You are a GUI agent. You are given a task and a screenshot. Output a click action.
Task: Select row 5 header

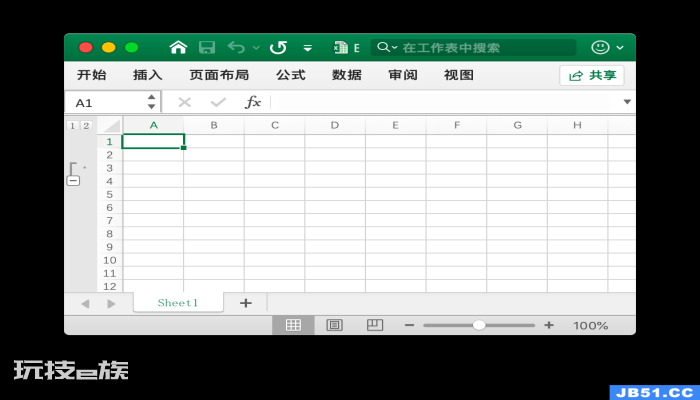pos(109,194)
